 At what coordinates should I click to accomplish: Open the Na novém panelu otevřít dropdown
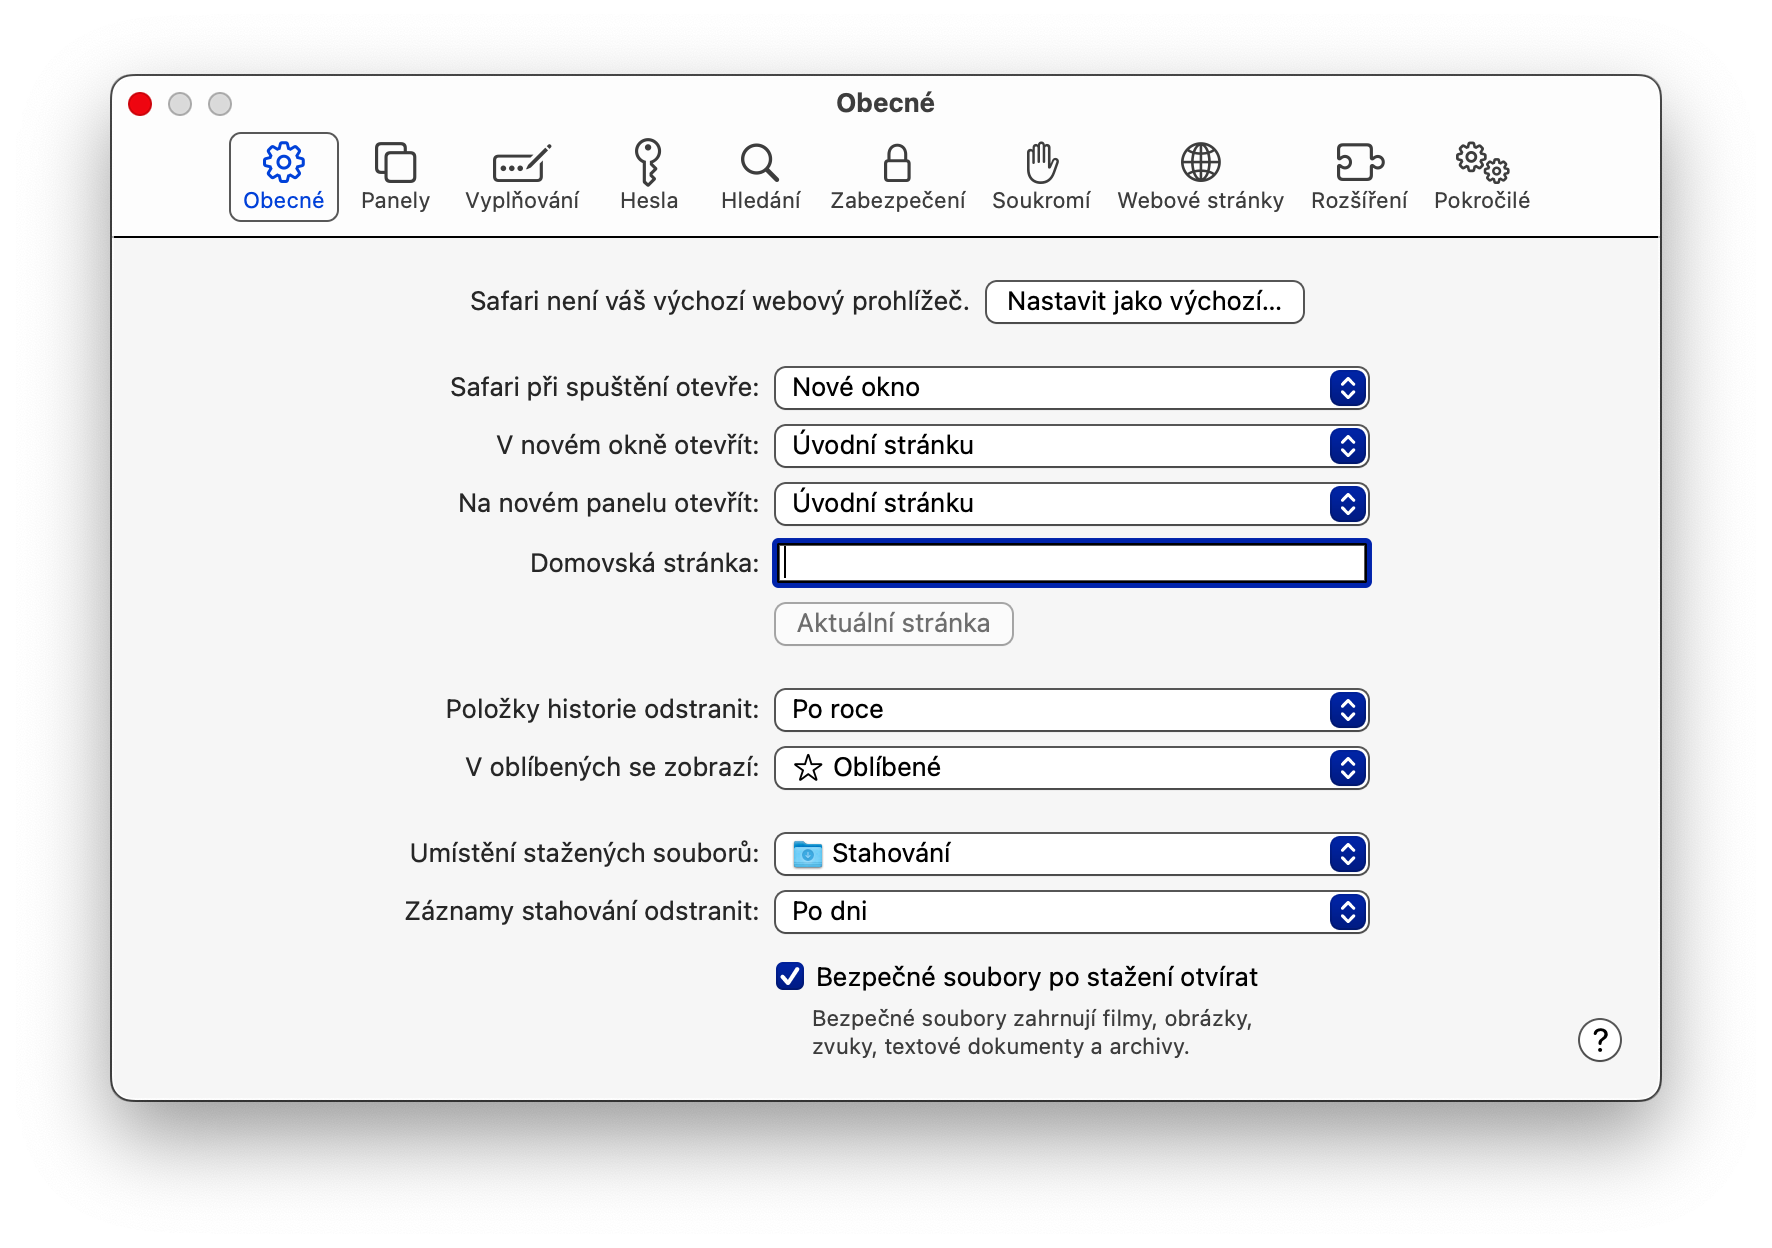[x=1071, y=504]
